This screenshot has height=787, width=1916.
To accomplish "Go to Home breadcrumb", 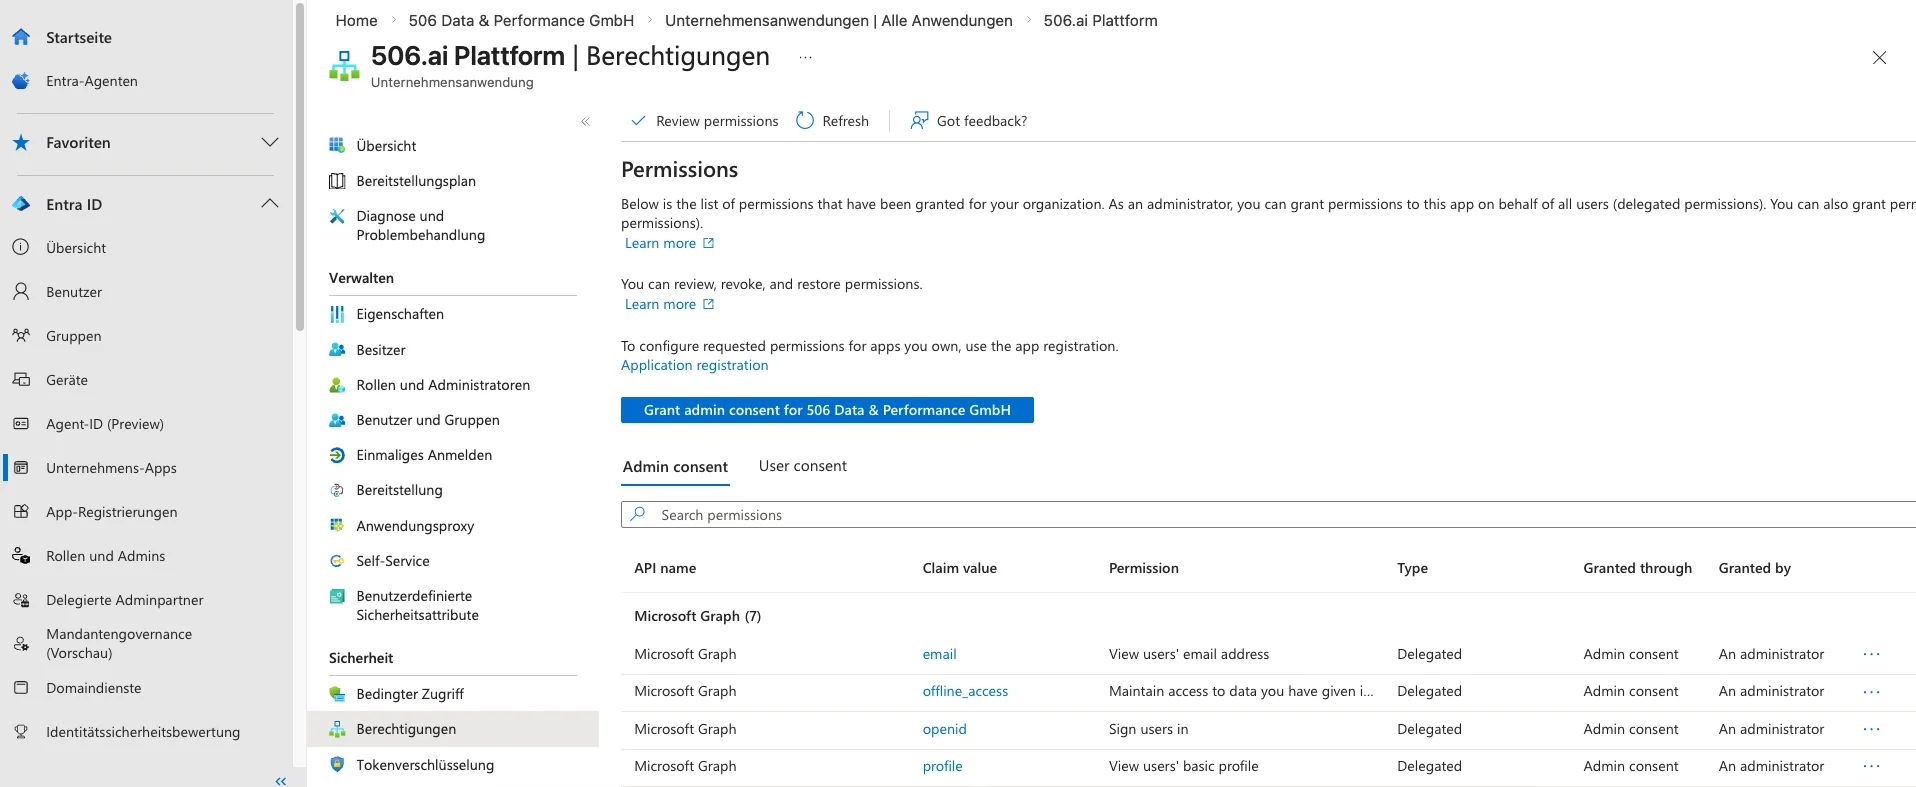I will [356, 20].
